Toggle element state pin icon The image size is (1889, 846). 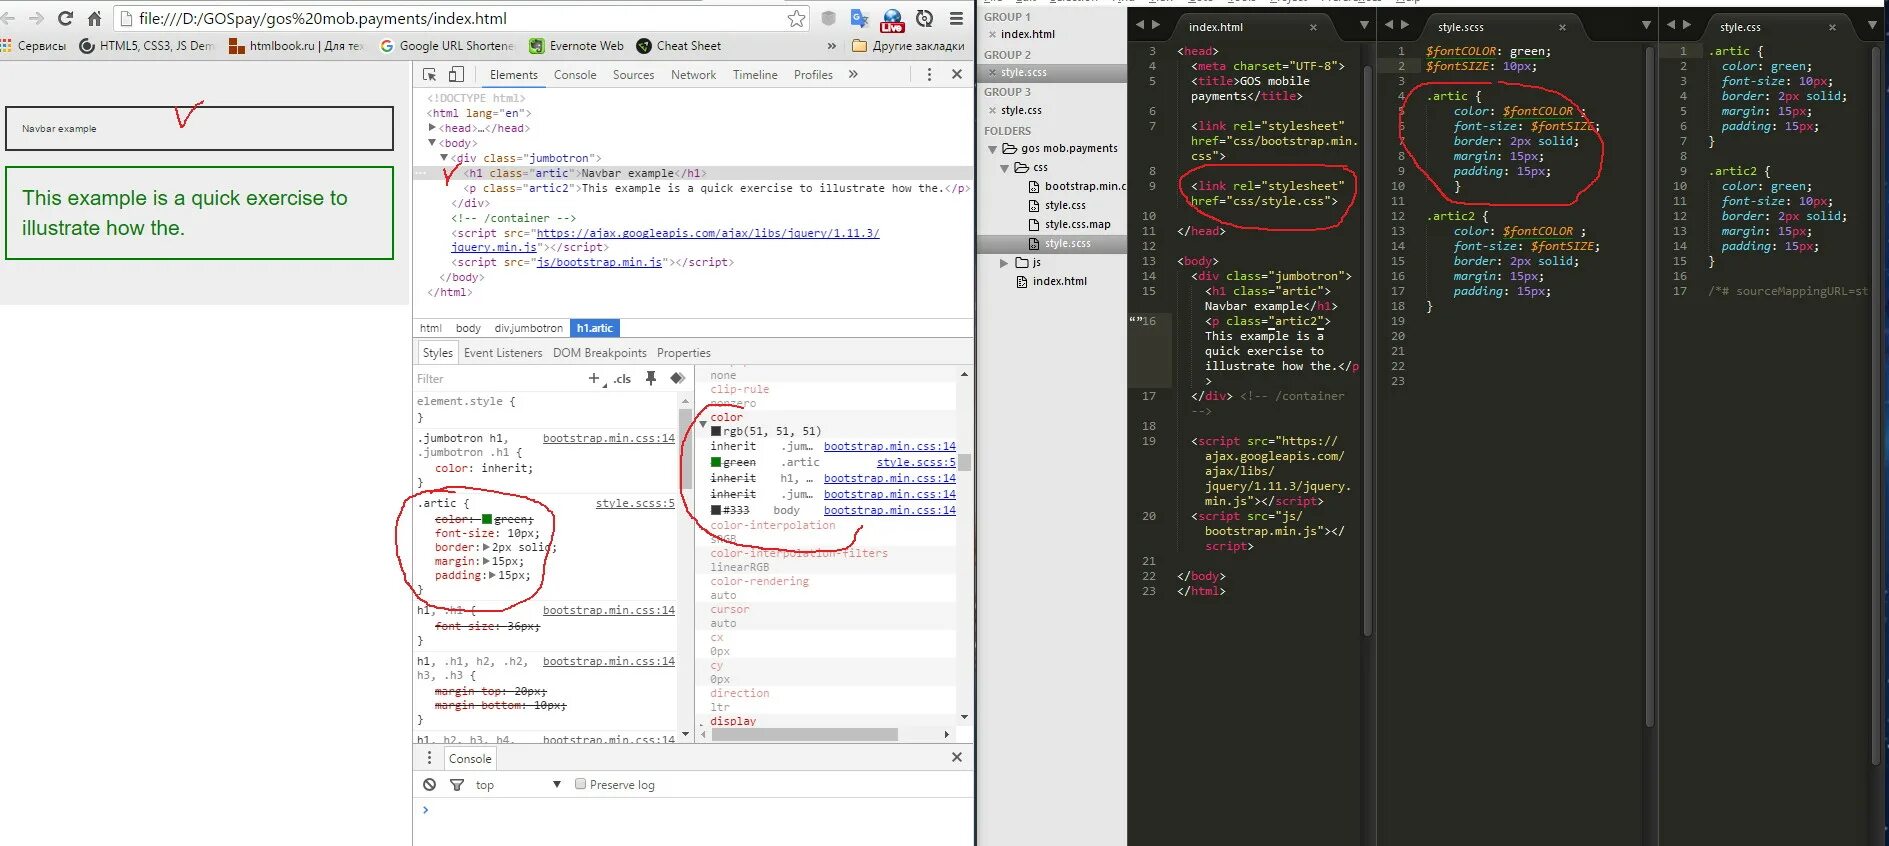[651, 378]
